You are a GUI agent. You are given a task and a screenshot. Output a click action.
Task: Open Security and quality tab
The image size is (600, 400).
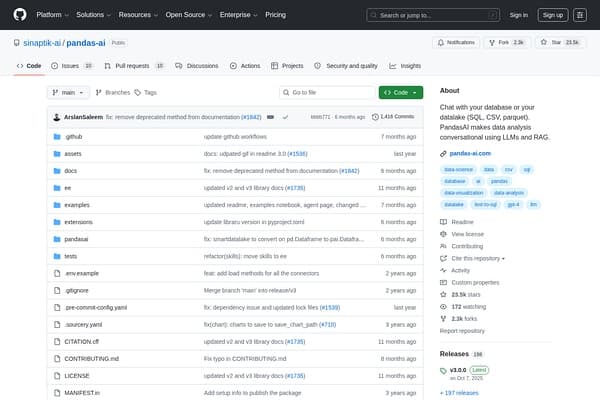(346, 66)
